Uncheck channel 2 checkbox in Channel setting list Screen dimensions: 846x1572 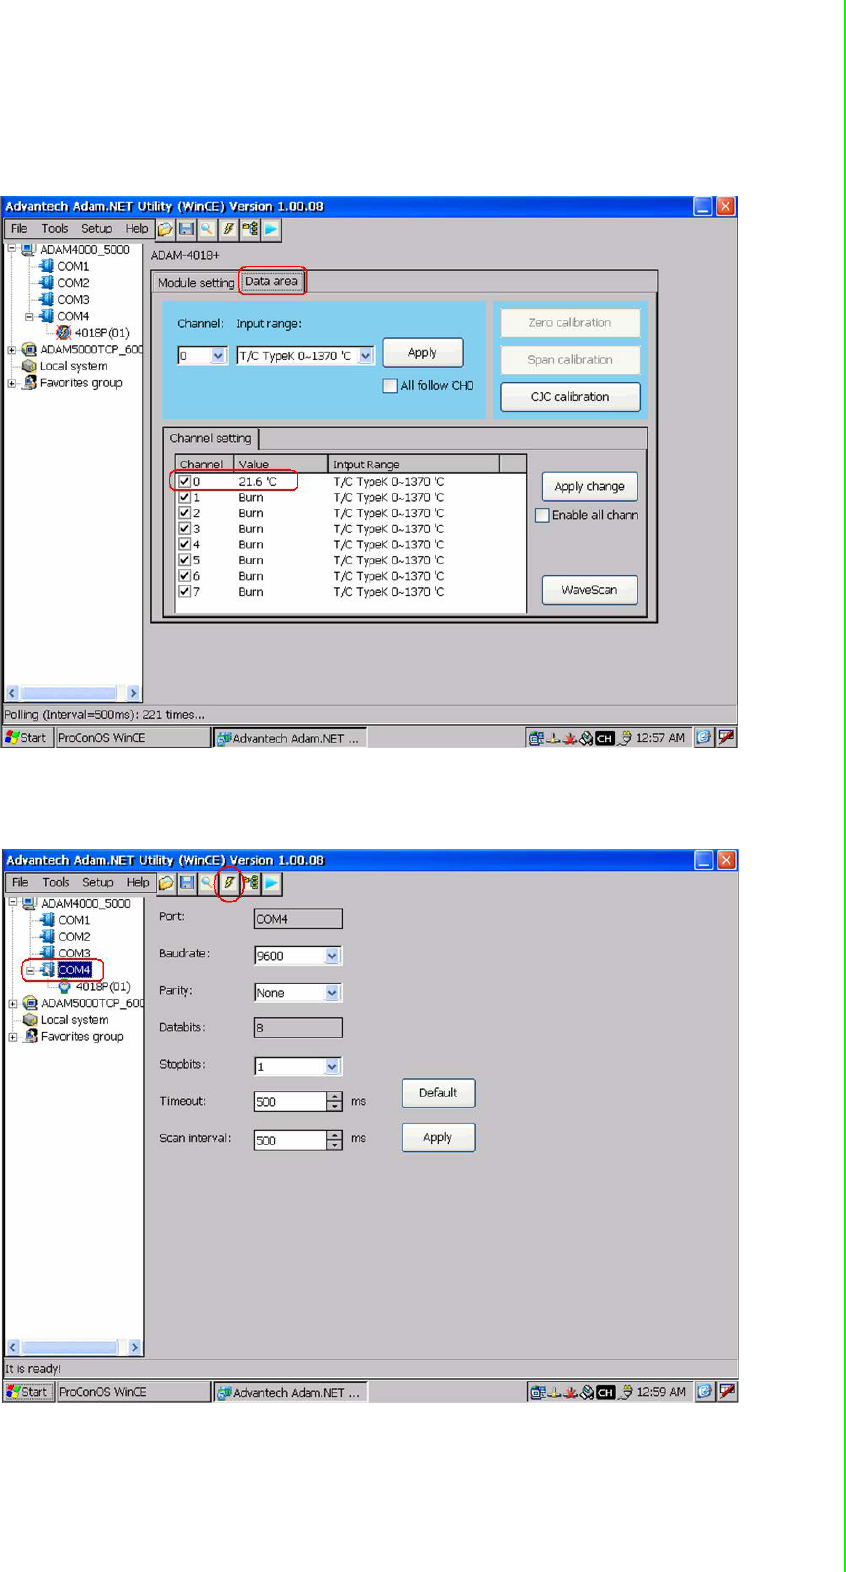pyautogui.click(x=185, y=513)
